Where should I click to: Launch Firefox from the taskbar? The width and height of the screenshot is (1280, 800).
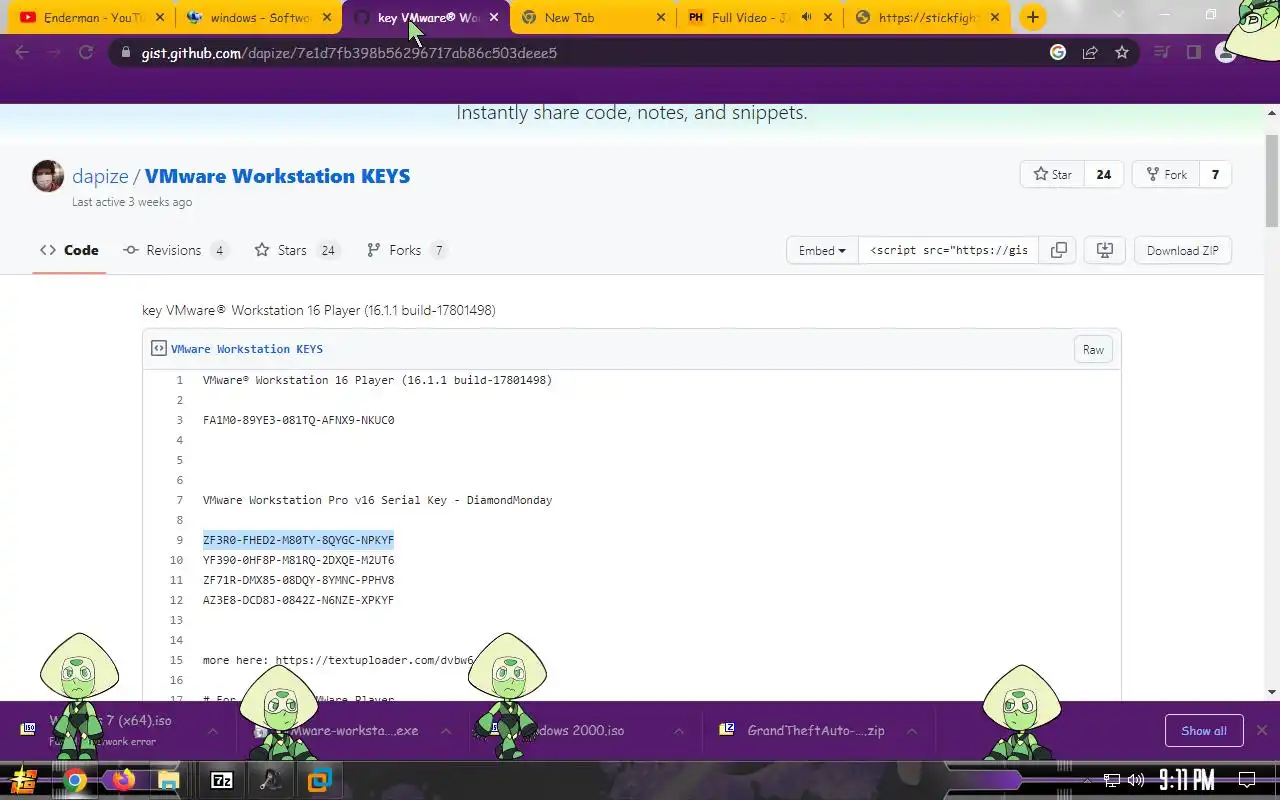pos(123,780)
